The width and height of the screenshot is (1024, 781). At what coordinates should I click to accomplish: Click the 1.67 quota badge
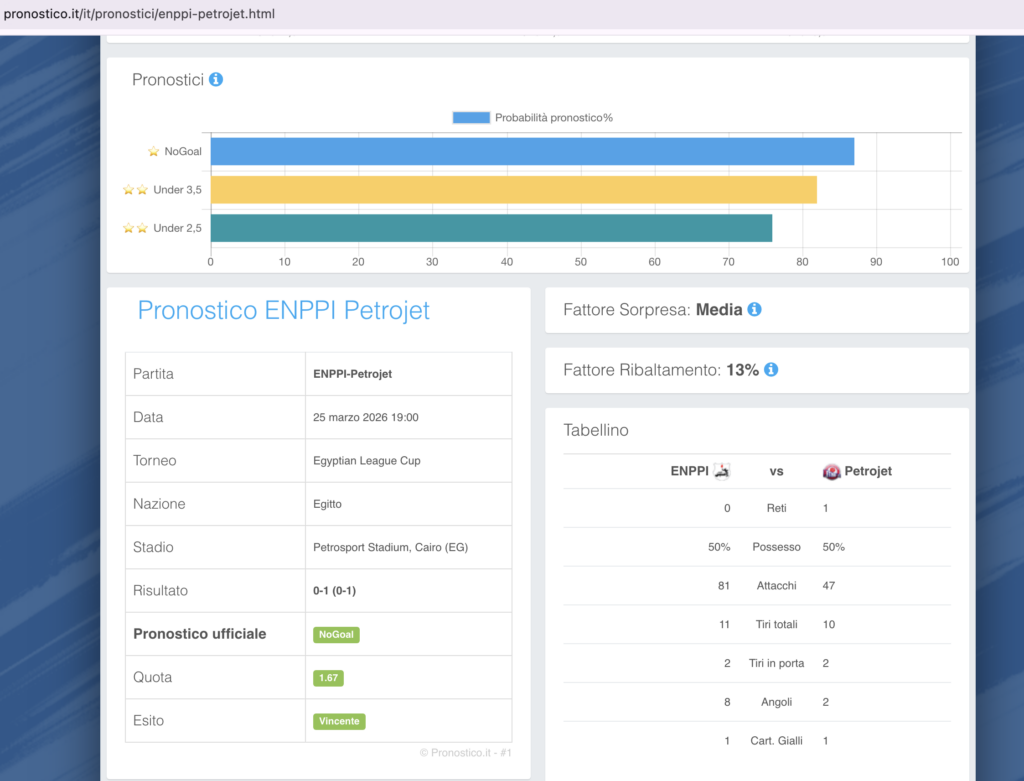tap(328, 678)
